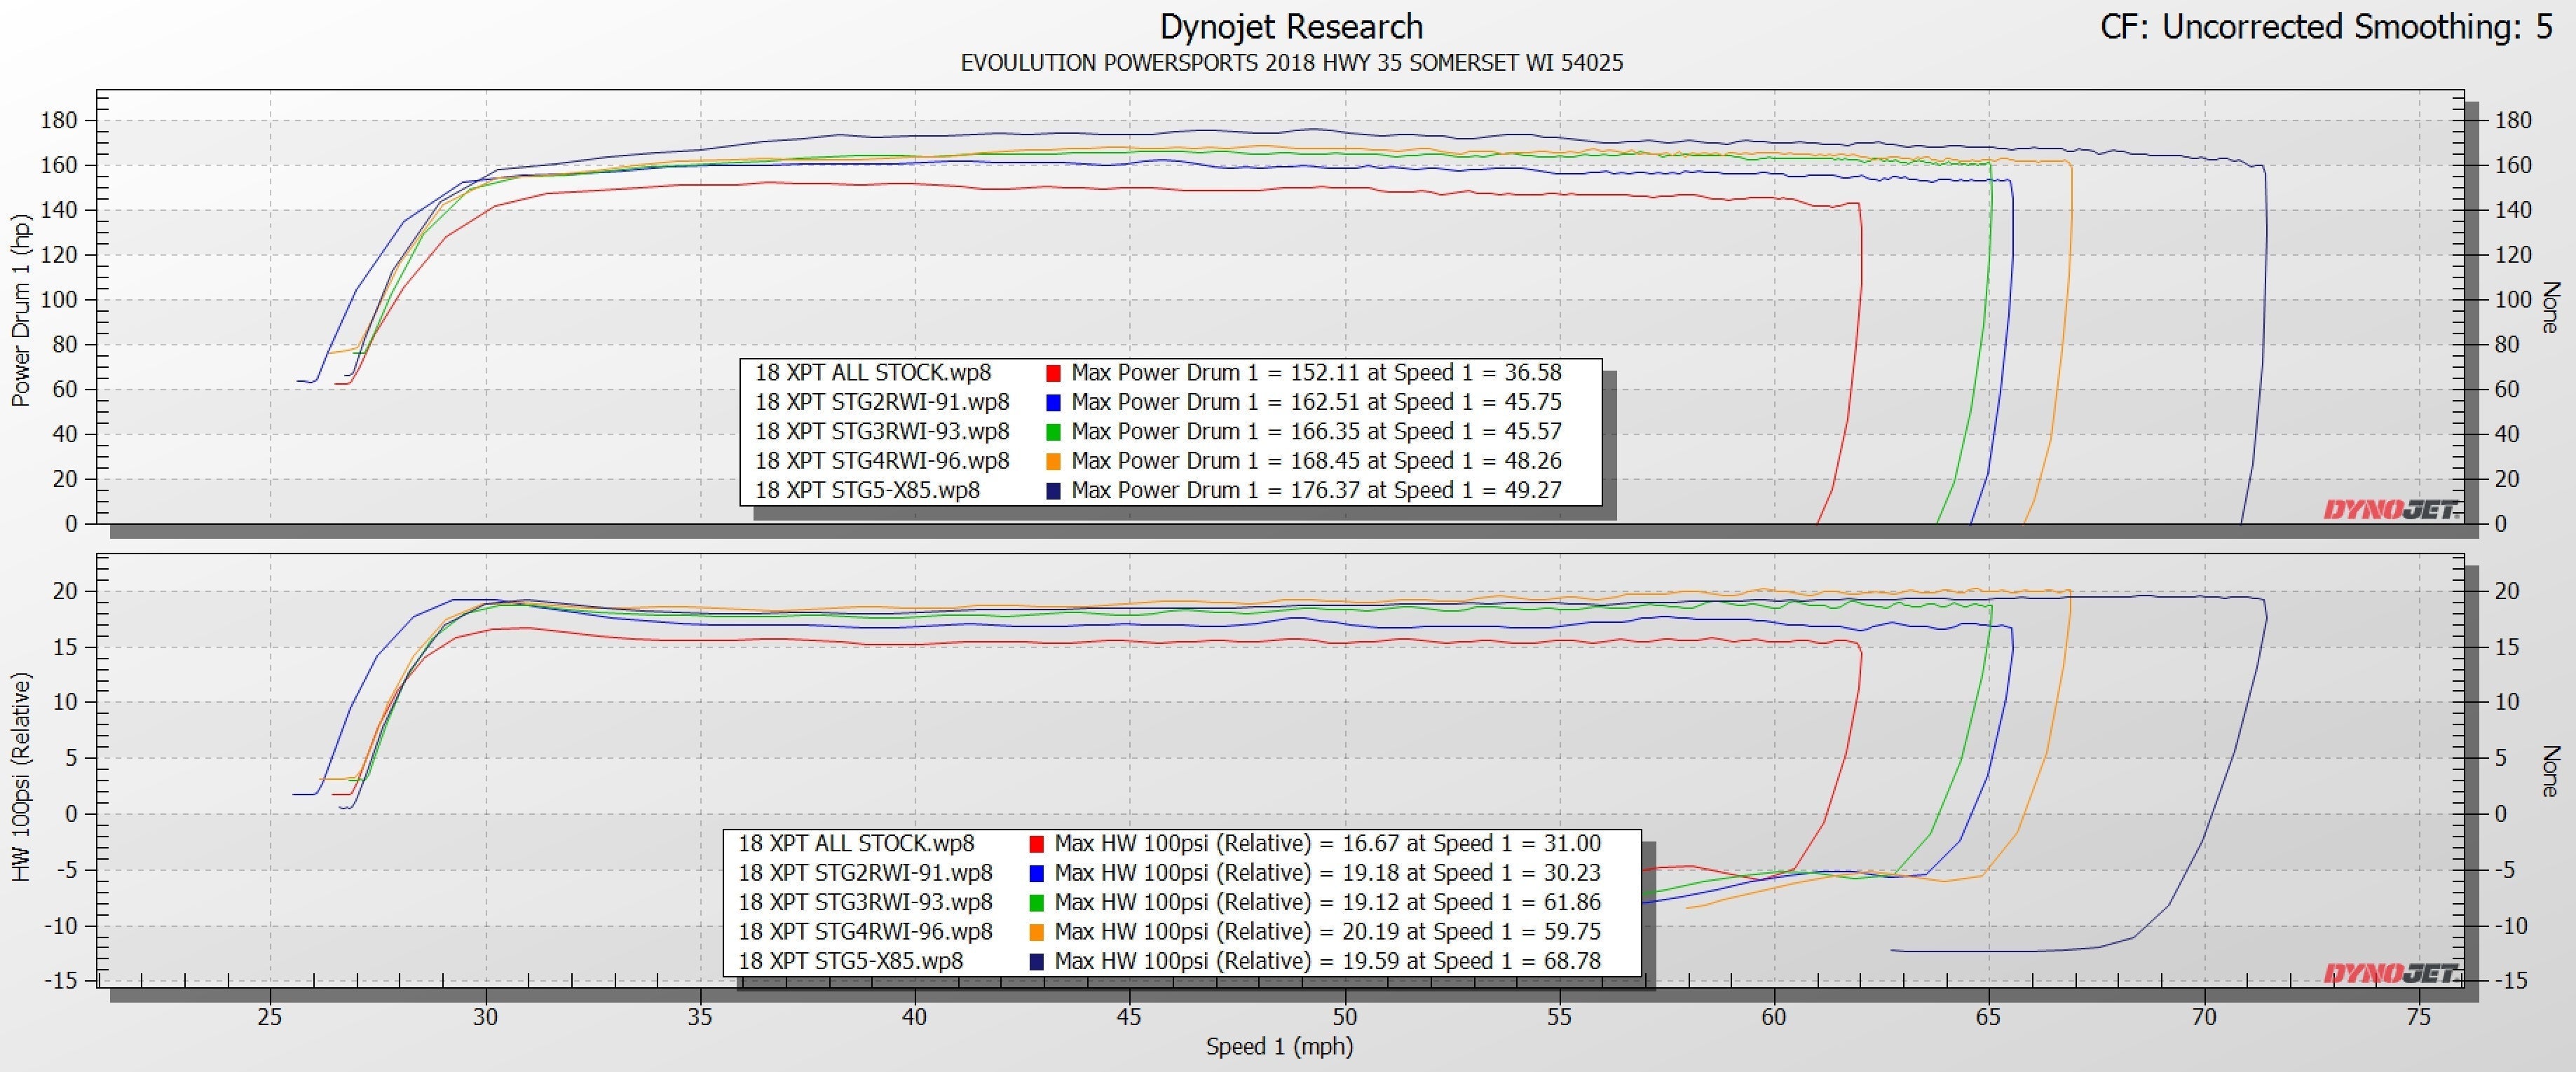
Task: Click orange STG4RWI-96 swatch in HW legend
Action: [x=1036, y=932]
